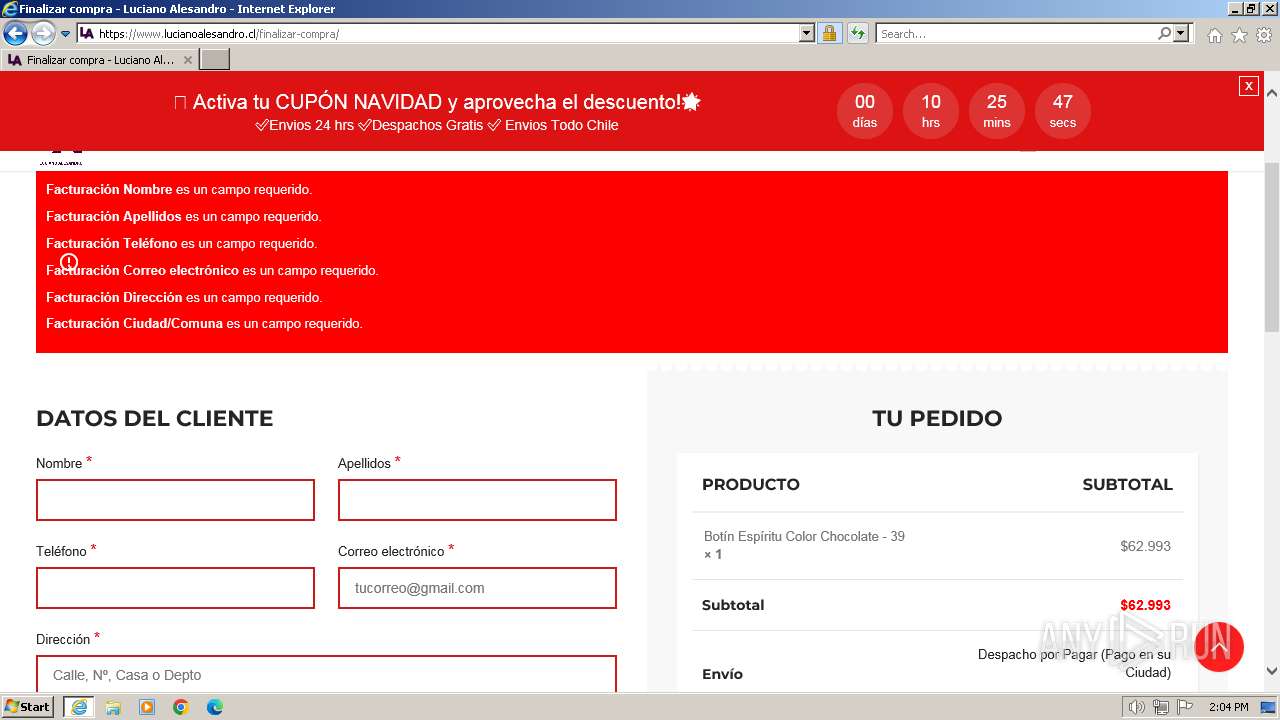Click the 'Facturación Apellidos' error message
This screenshot has width=1280, height=720.
click(x=184, y=216)
